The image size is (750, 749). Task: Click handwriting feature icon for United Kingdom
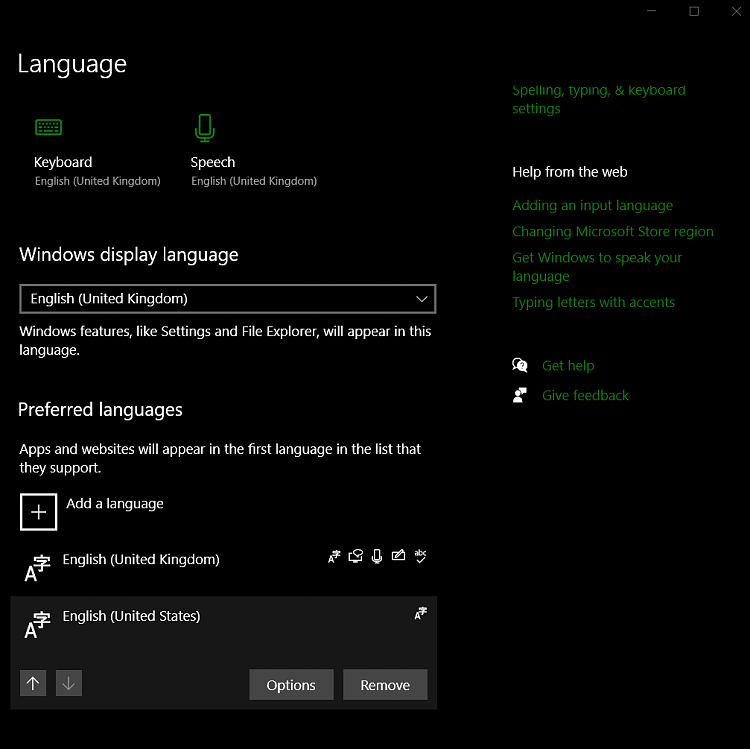click(398, 555)
